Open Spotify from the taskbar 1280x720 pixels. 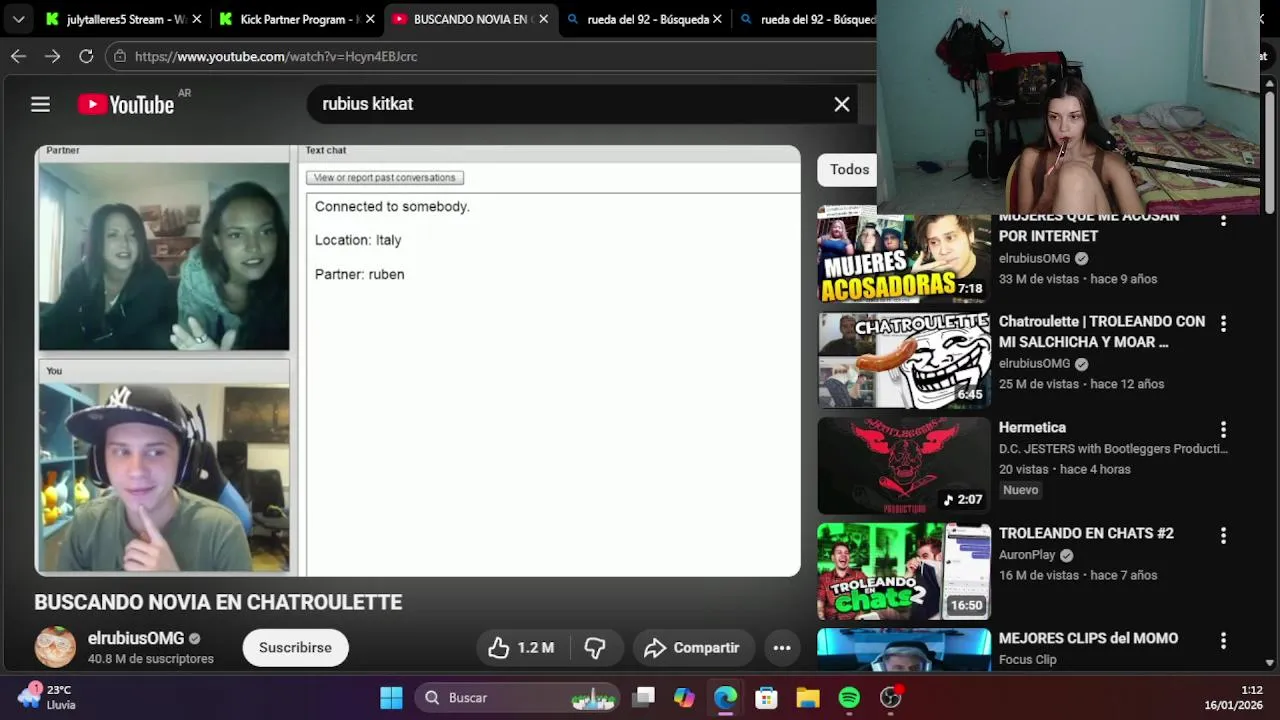tap(849, 697)
